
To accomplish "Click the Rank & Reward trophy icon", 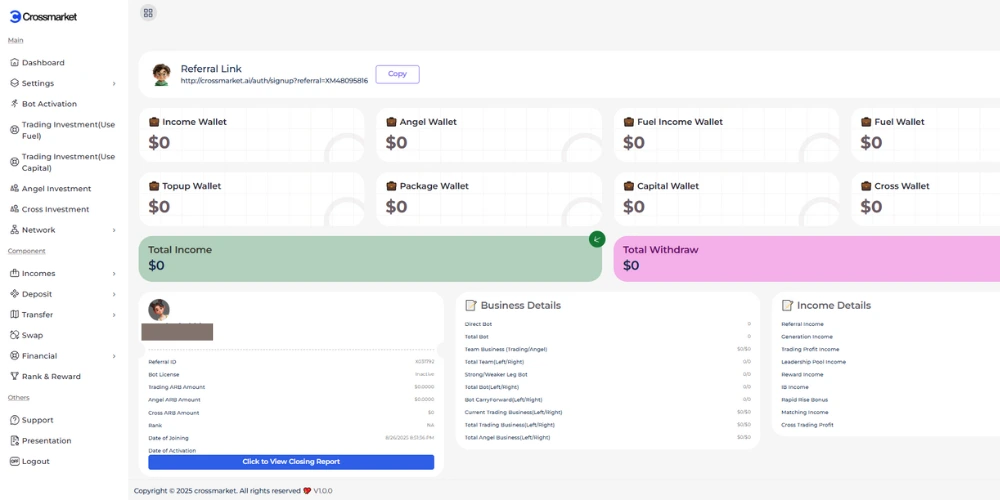I will click(15, 376).
